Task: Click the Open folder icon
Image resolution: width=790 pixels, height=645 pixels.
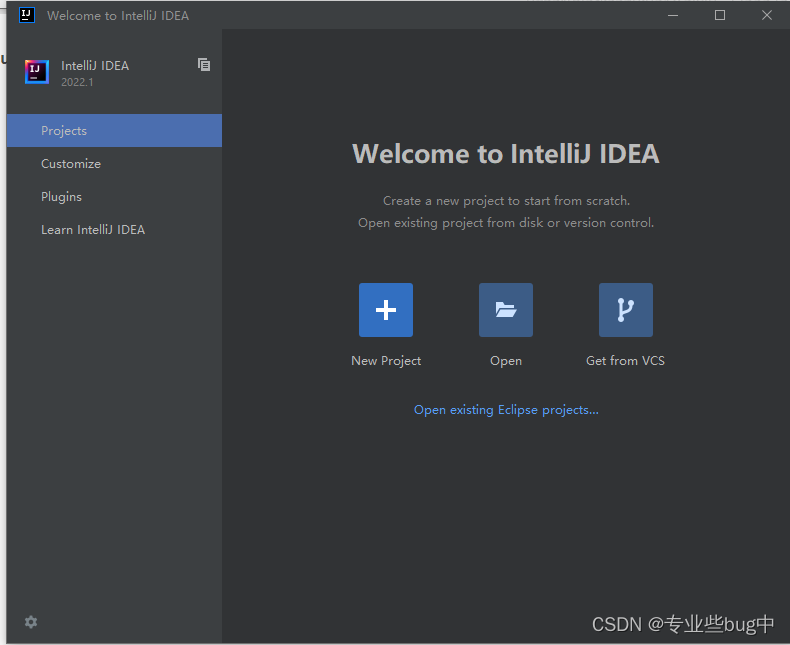Action: click(506, 310)
